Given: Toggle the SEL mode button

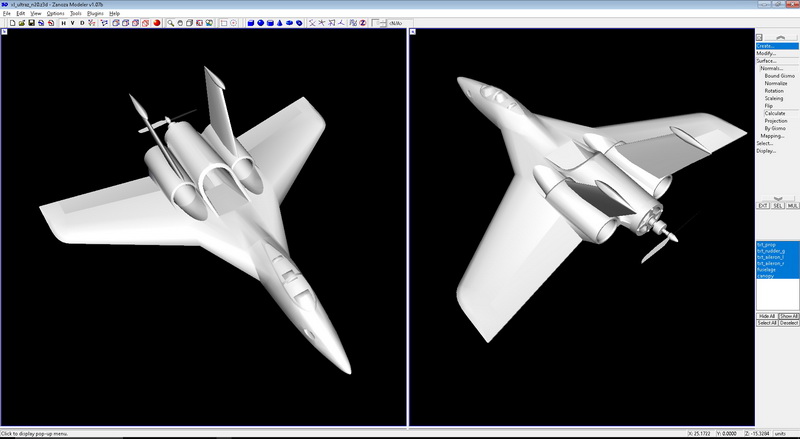Looking at the screenshot, I should 778,206.
